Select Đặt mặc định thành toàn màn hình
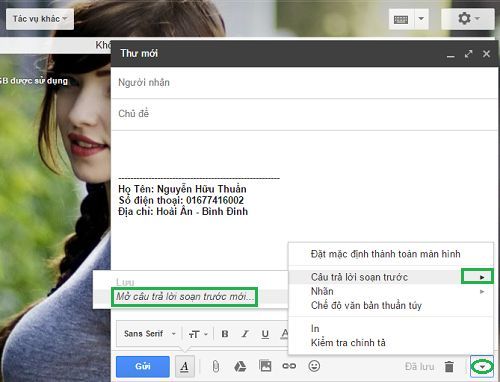The height and width of the screenshot is (382, 500). click(x=391, y=254)
